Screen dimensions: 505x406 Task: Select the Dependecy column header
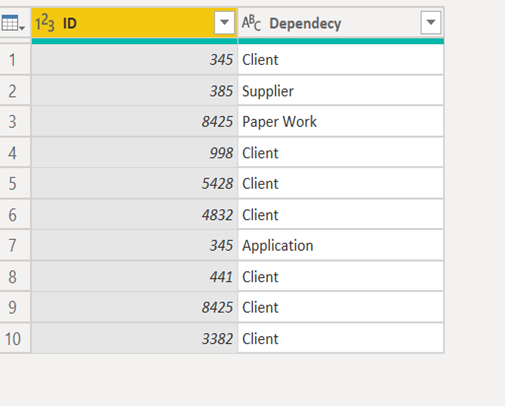[341, 23]
